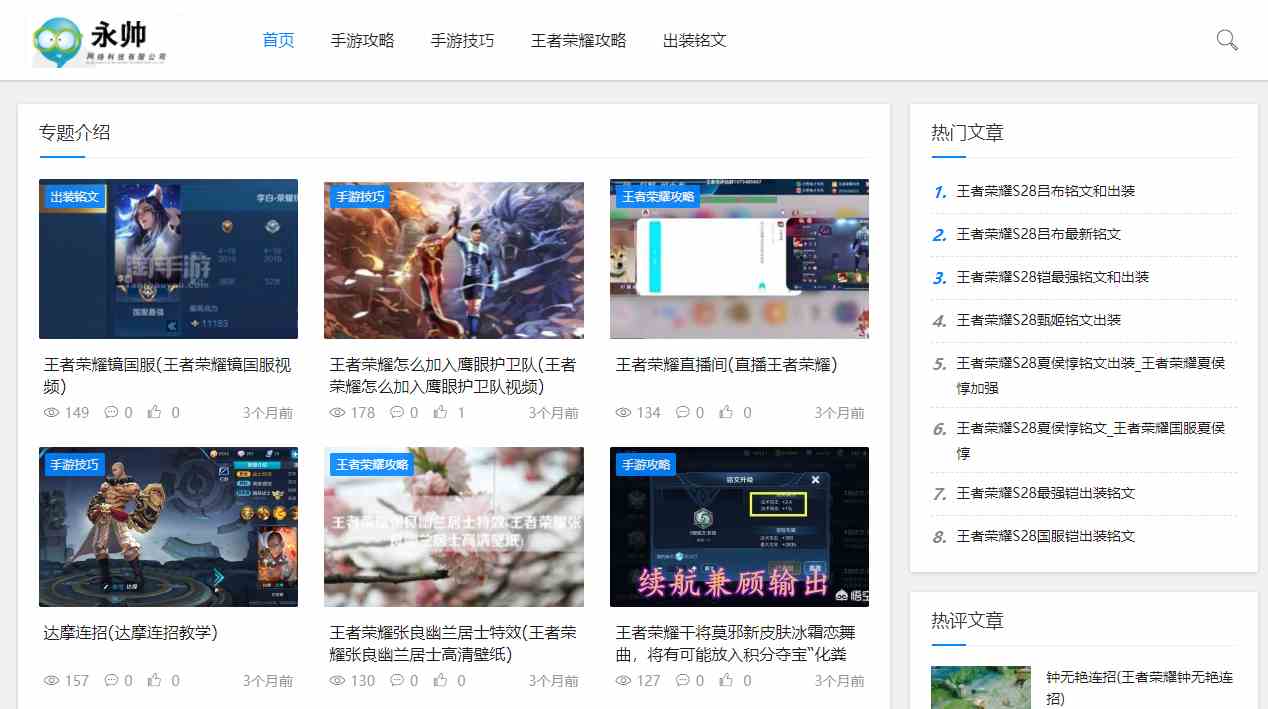Viewport: 1268px width, 709px height.
Task: Navigate to 出装铭文 menu item
Action: click(x=694, y=41)
